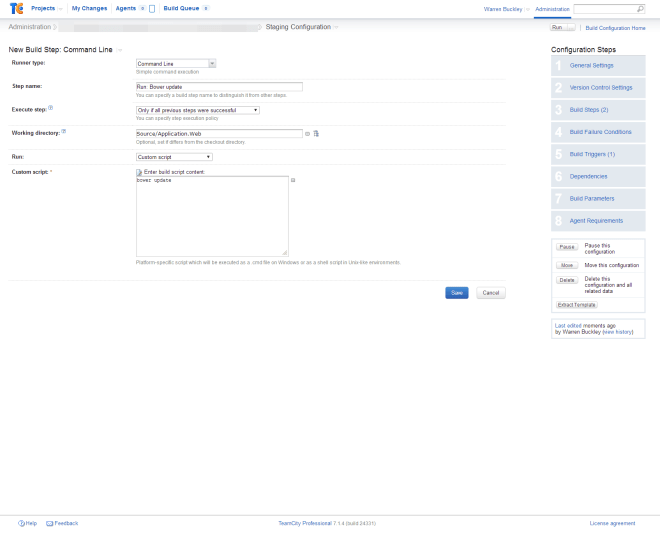
Task: Click the parameter reference icon by Working directory
Action: coord(308,133)
